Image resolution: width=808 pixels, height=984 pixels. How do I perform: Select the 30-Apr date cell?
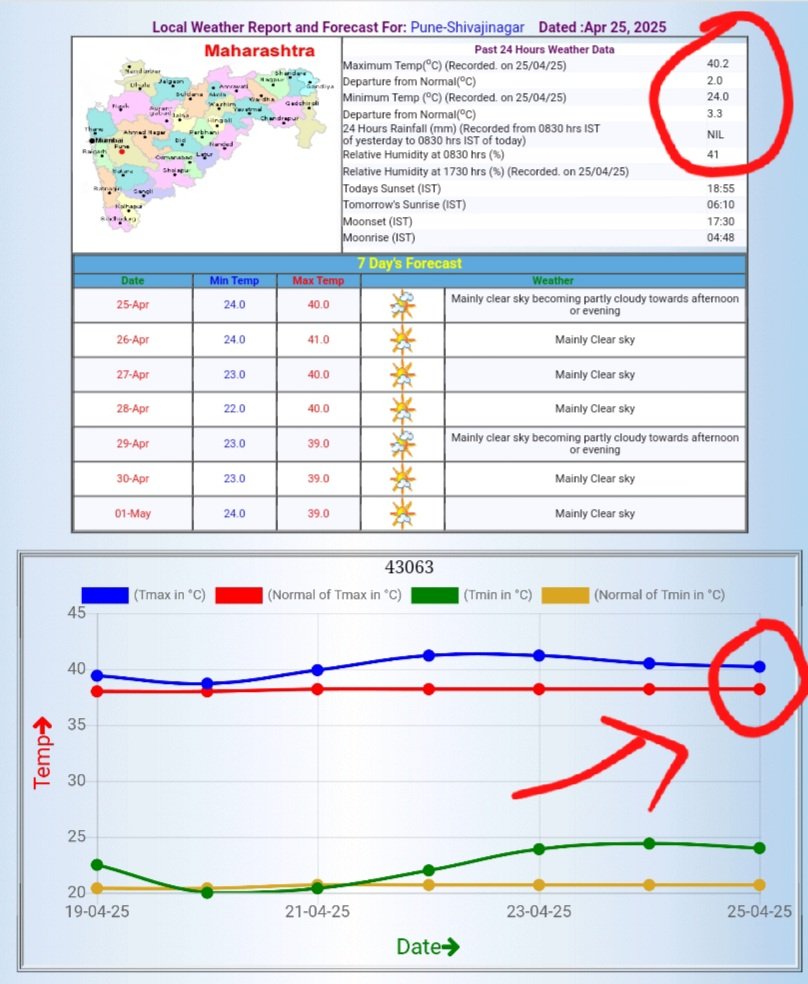(x=132, y=479)
